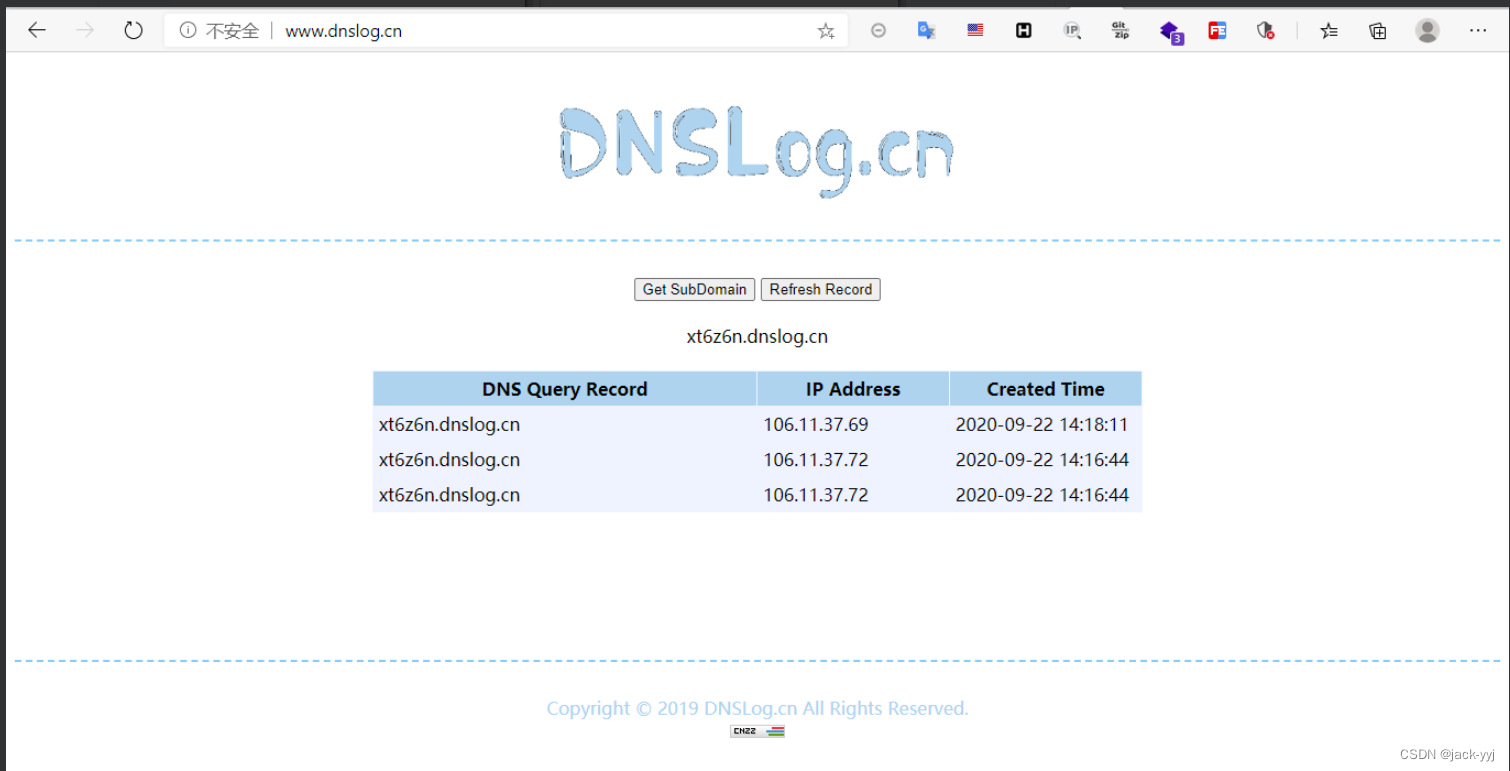Screen dimensions: 1510x771
Task: Open the IP lookup extension
Action: click(x=1072, y=31)
